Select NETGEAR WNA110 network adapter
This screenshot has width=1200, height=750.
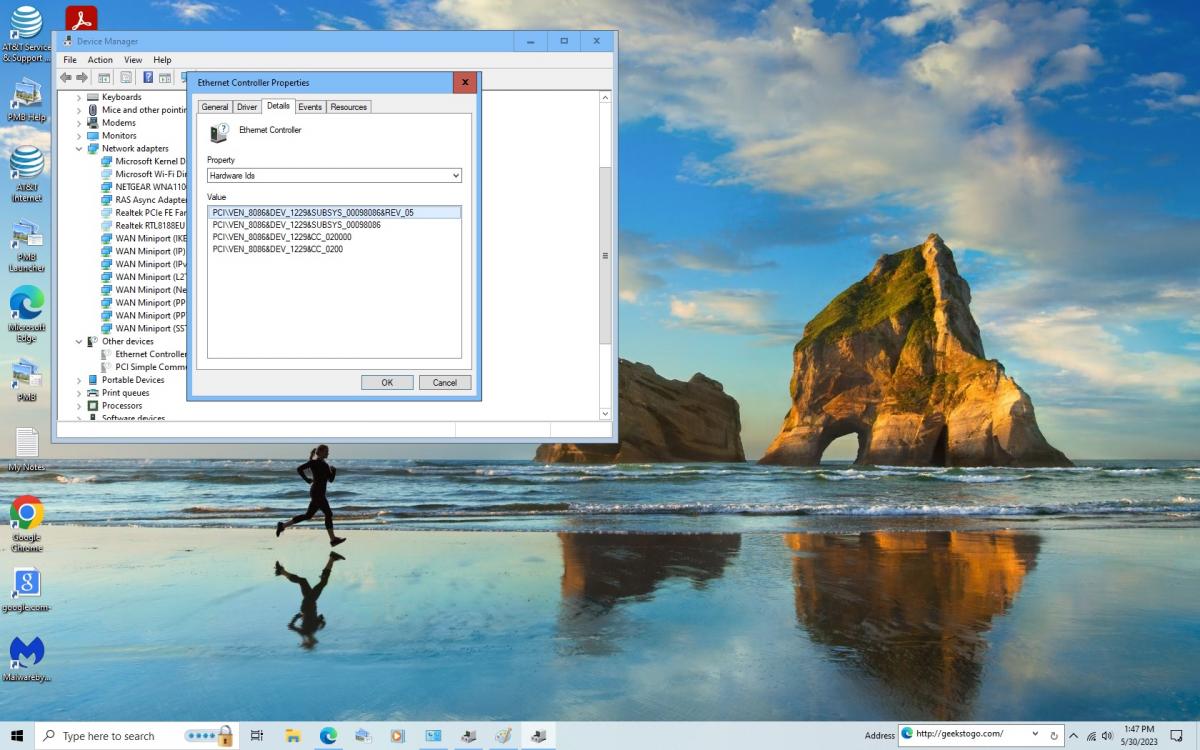tap(144, 187)
